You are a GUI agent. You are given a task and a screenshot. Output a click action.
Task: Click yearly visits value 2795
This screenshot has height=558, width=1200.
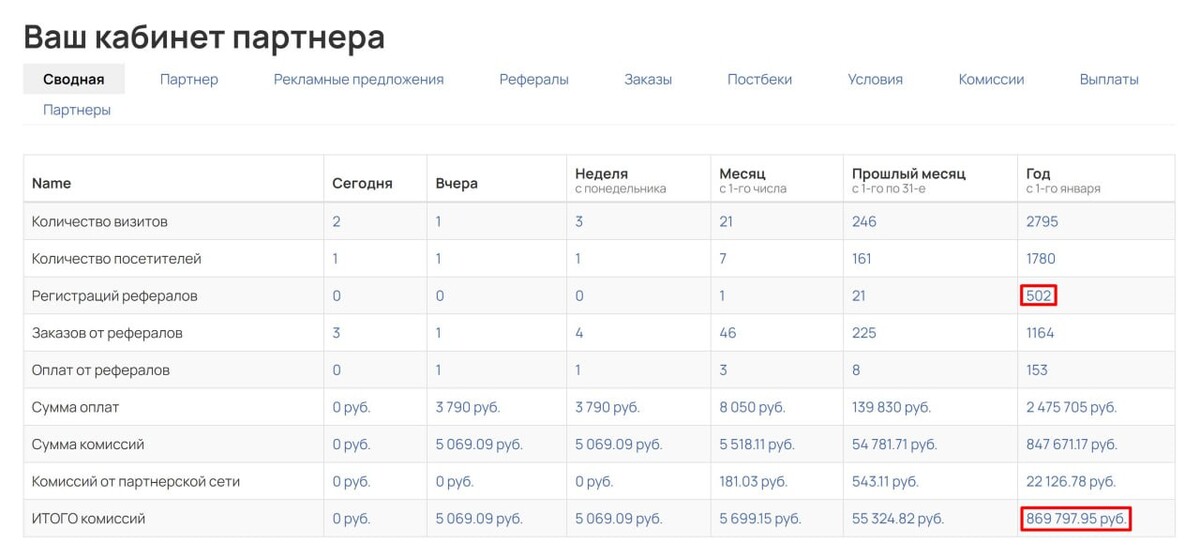pos(1042,221)
